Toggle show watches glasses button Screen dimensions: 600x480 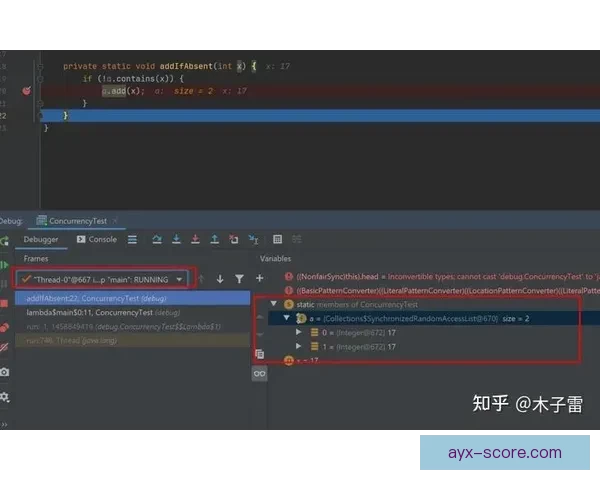coord(259,374)
